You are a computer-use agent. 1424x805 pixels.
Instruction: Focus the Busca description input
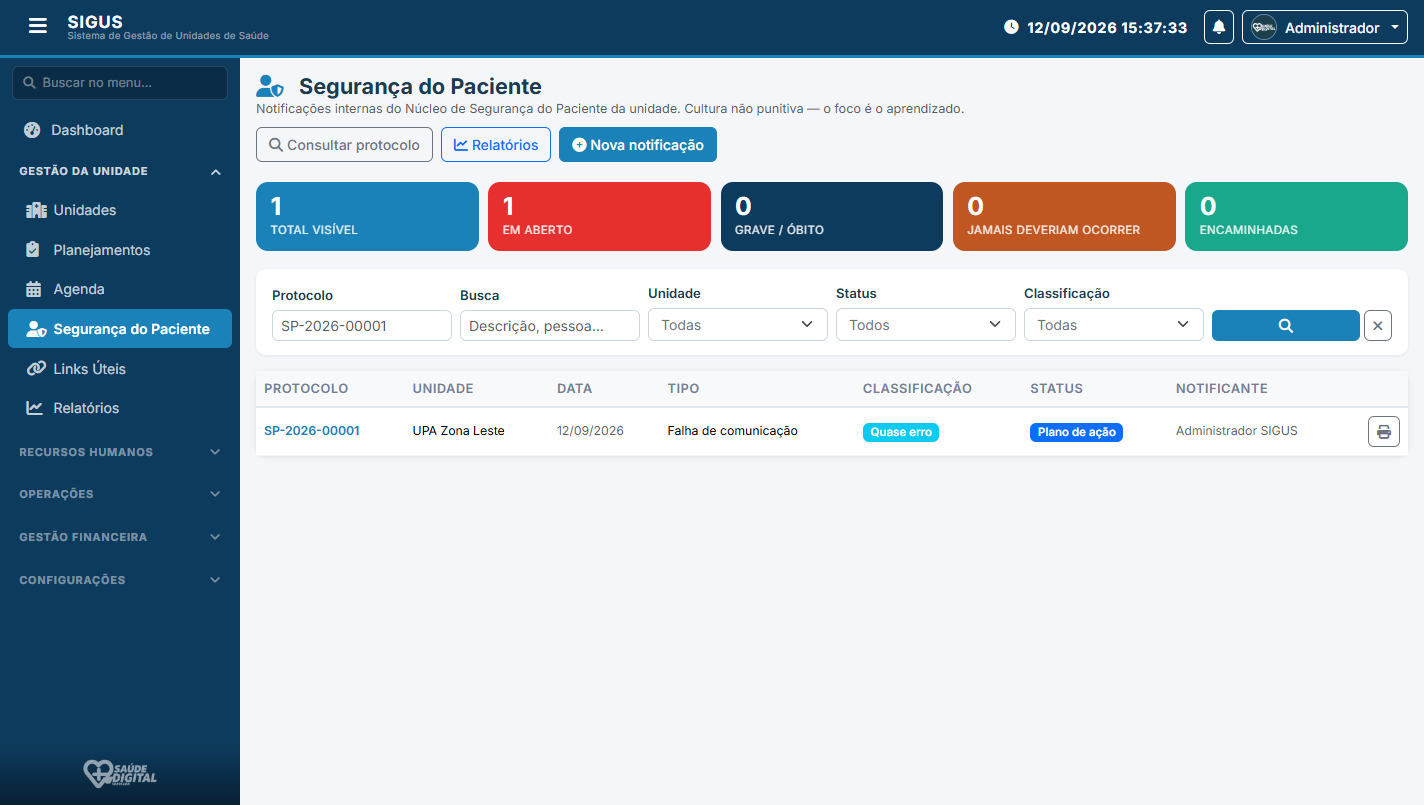click(x=550, y=326)
